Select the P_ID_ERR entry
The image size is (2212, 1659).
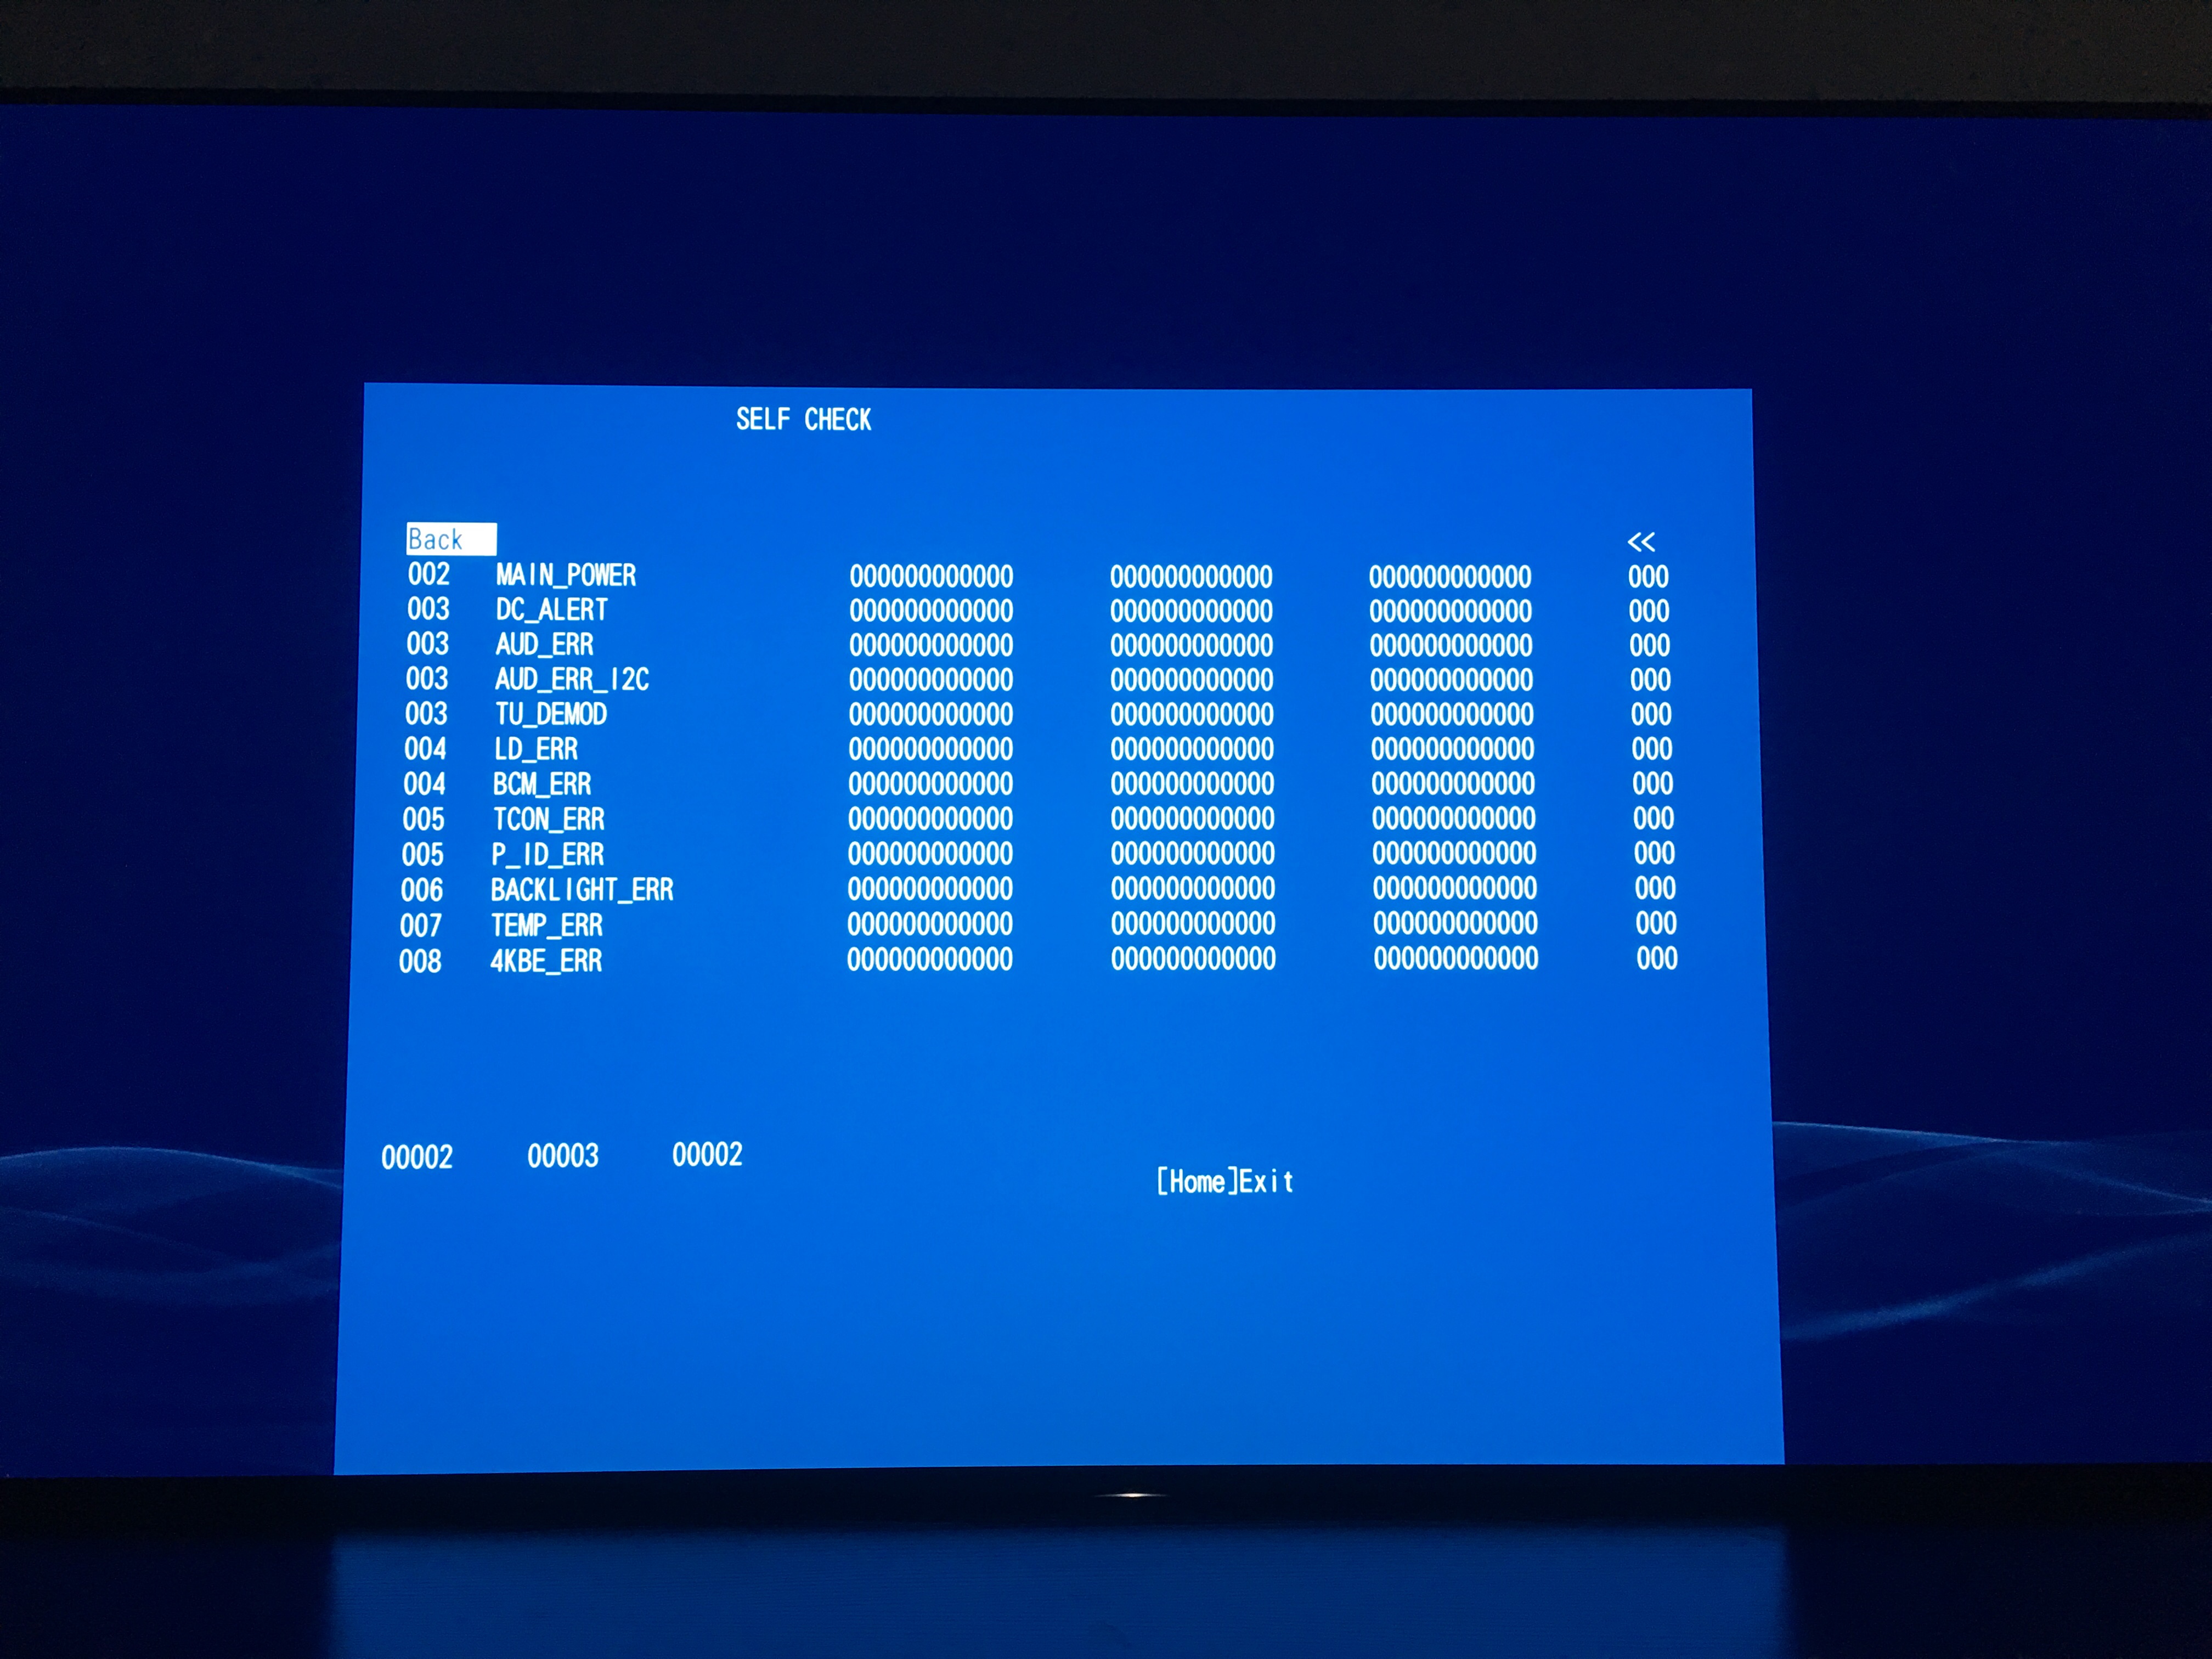(547, 854)
